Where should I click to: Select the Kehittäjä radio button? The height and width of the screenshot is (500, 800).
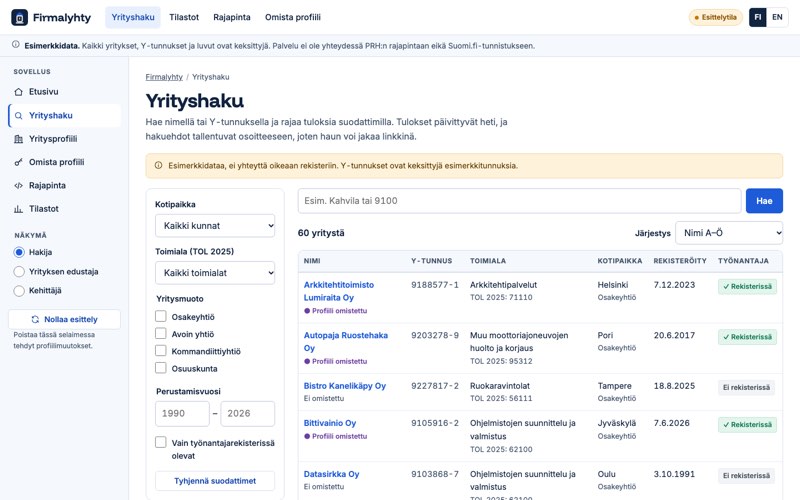19,291
